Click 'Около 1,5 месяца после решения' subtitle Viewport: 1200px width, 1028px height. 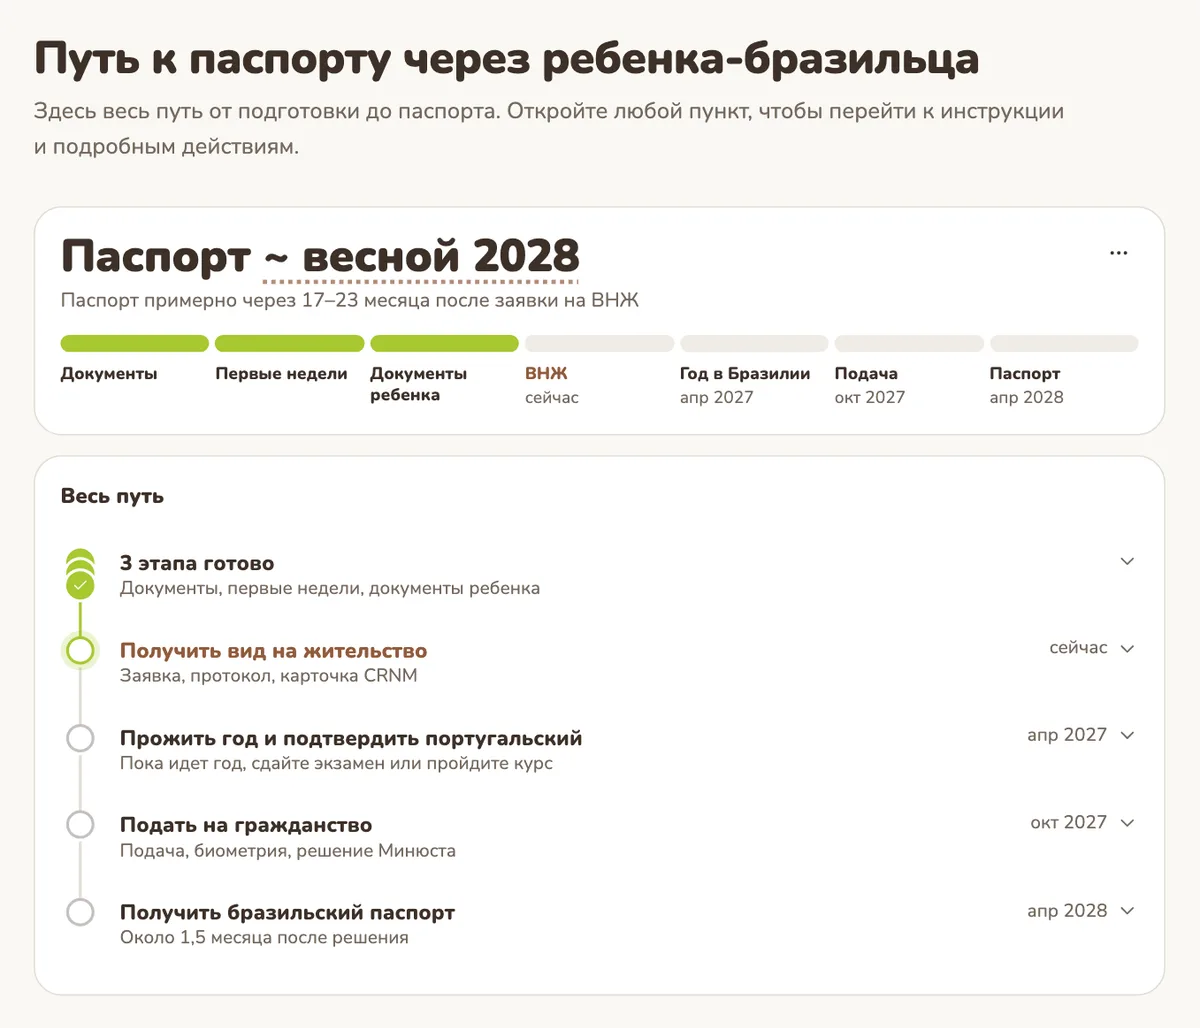pos(264,937)
